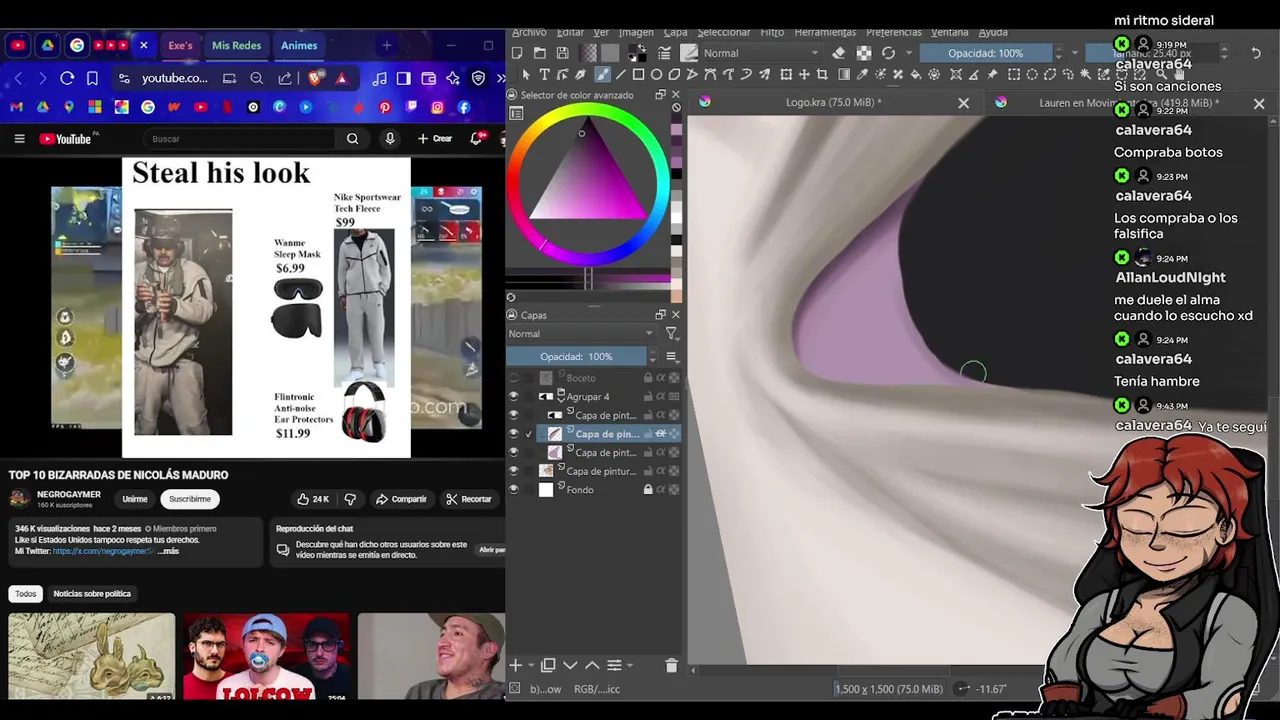
Task: Toggle Eraser mode in Krita toolbar
Action: (x=839, y=53)
